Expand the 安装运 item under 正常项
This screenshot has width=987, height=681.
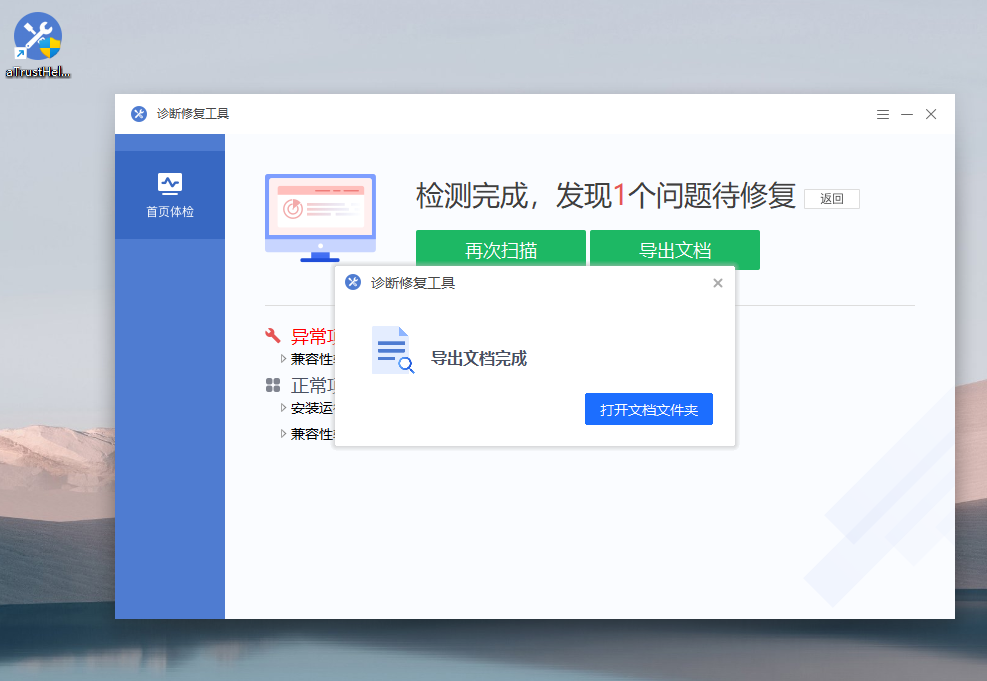pyautogui.click(x=284, y=408)
